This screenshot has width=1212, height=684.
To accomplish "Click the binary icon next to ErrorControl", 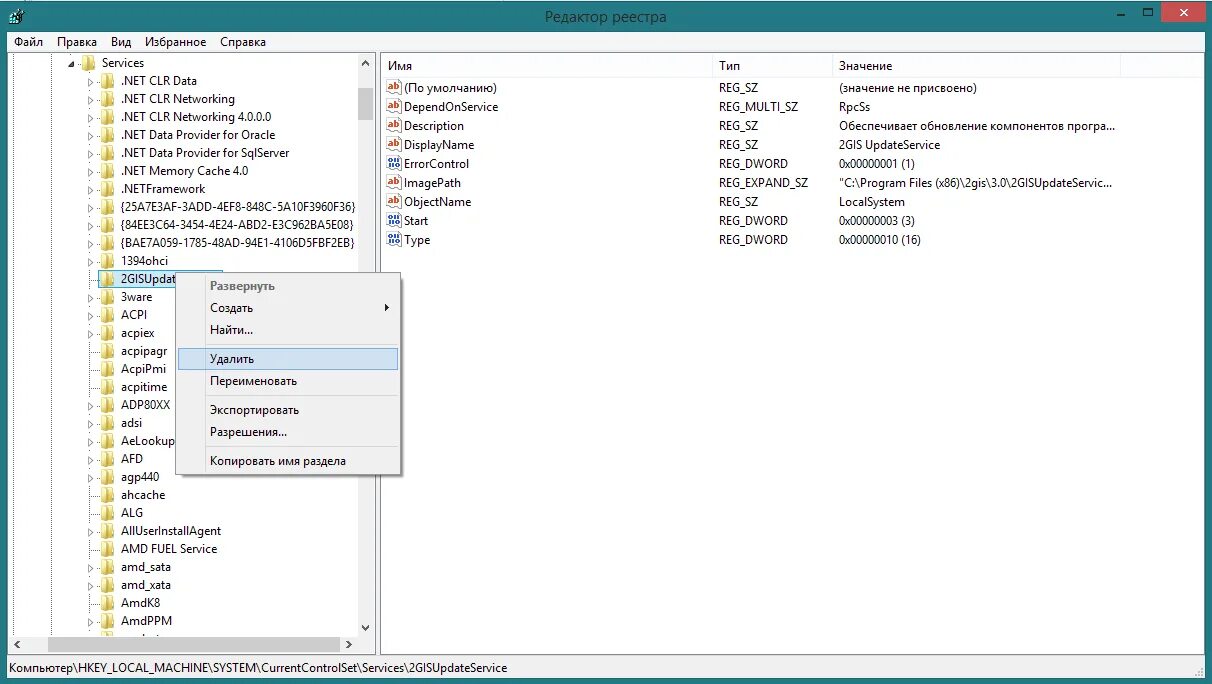I will 394,163.
